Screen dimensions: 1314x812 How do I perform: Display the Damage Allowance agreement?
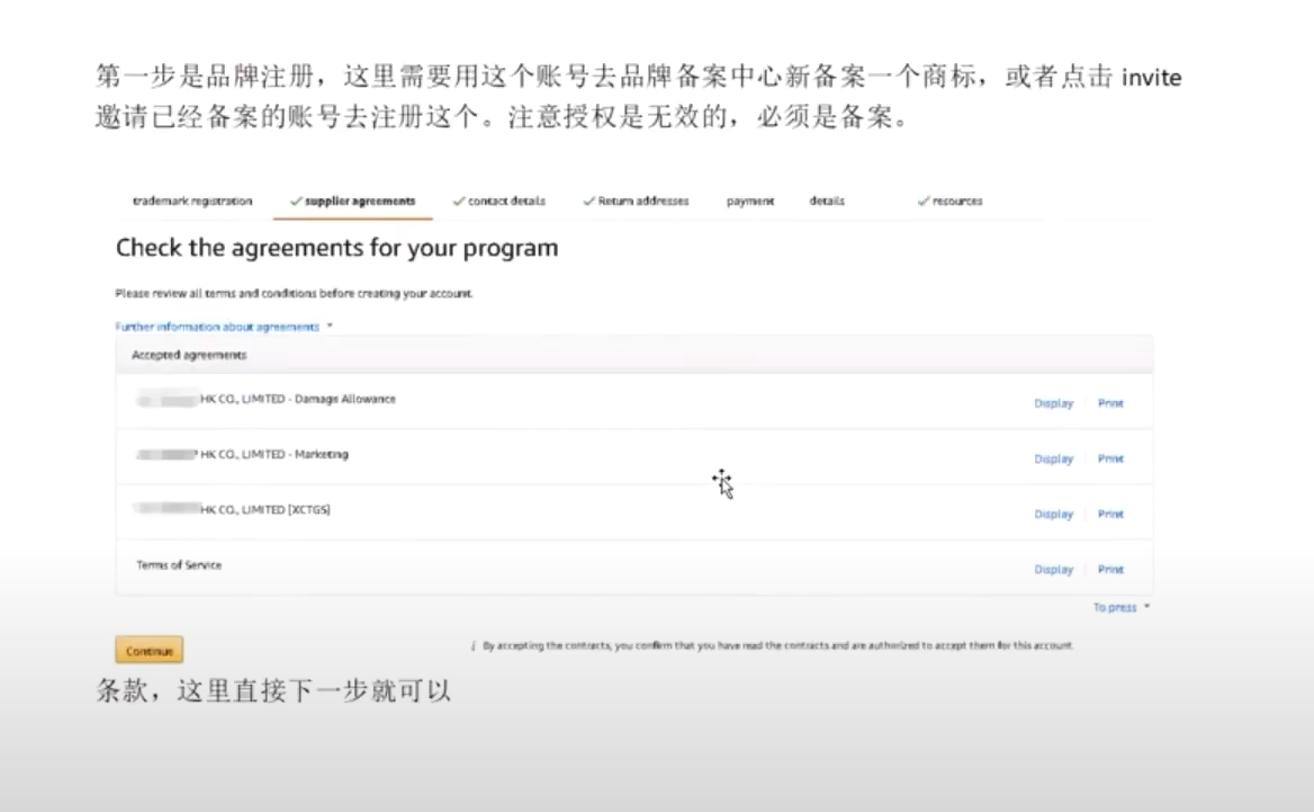pyautogui.click(x=1052, y=403)
